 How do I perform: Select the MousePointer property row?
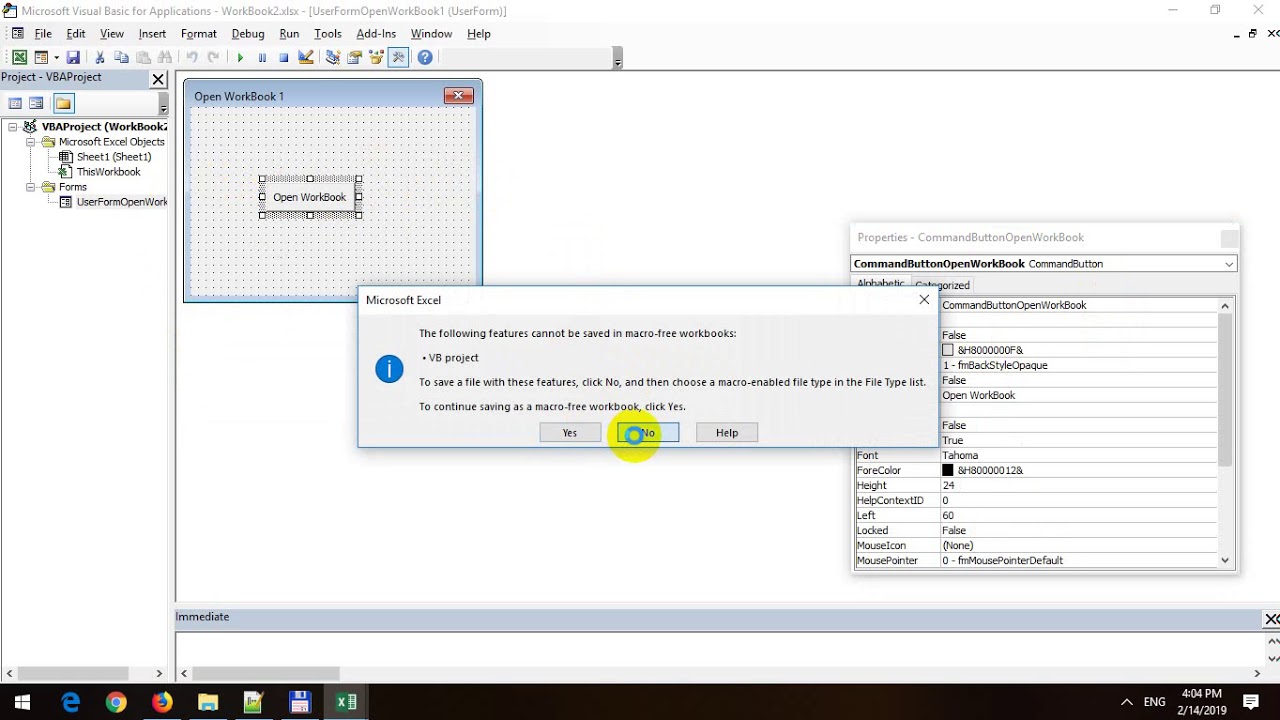(x=1035, y=560)
